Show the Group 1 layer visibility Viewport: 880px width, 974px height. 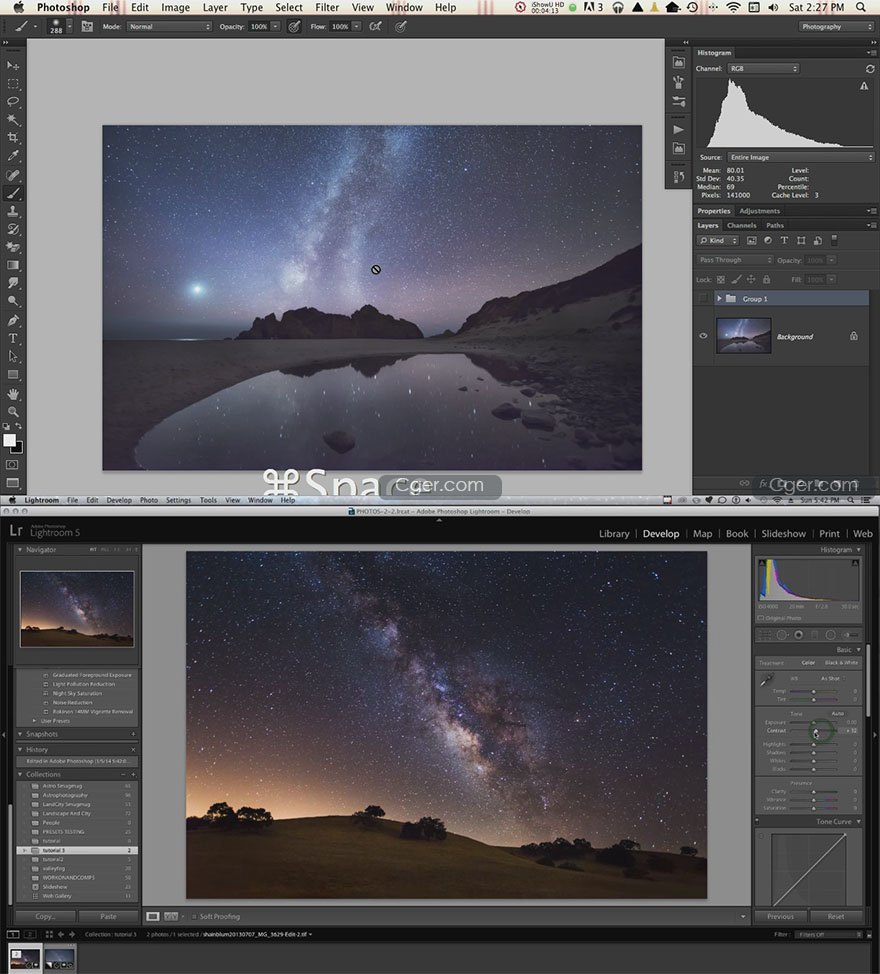703,299
